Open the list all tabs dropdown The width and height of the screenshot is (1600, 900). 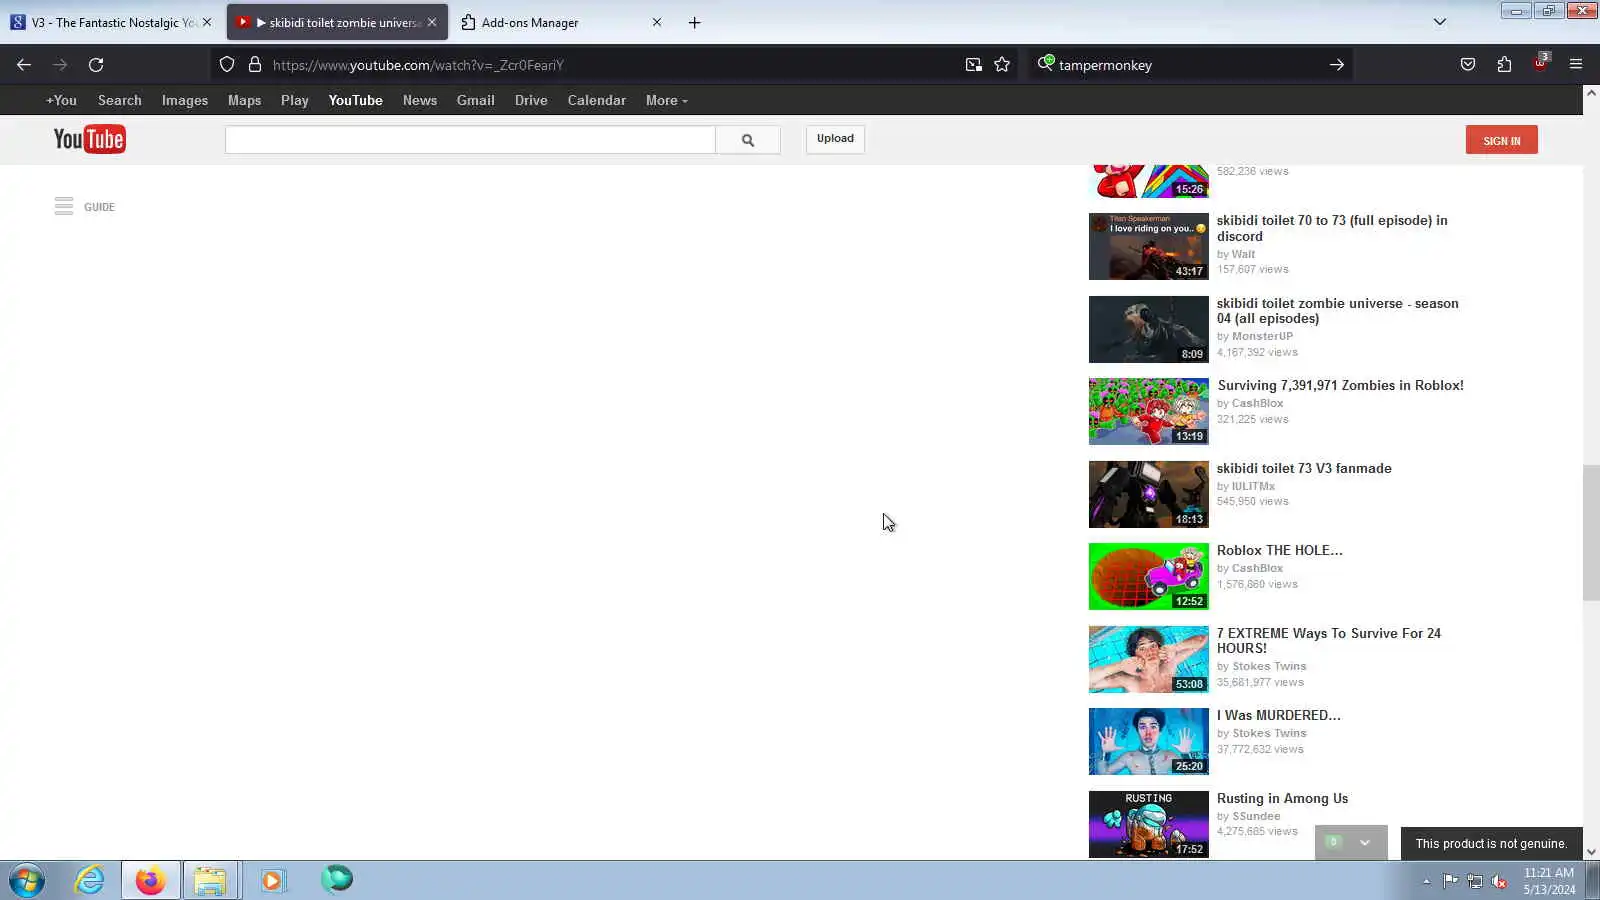pos(1440,22)
